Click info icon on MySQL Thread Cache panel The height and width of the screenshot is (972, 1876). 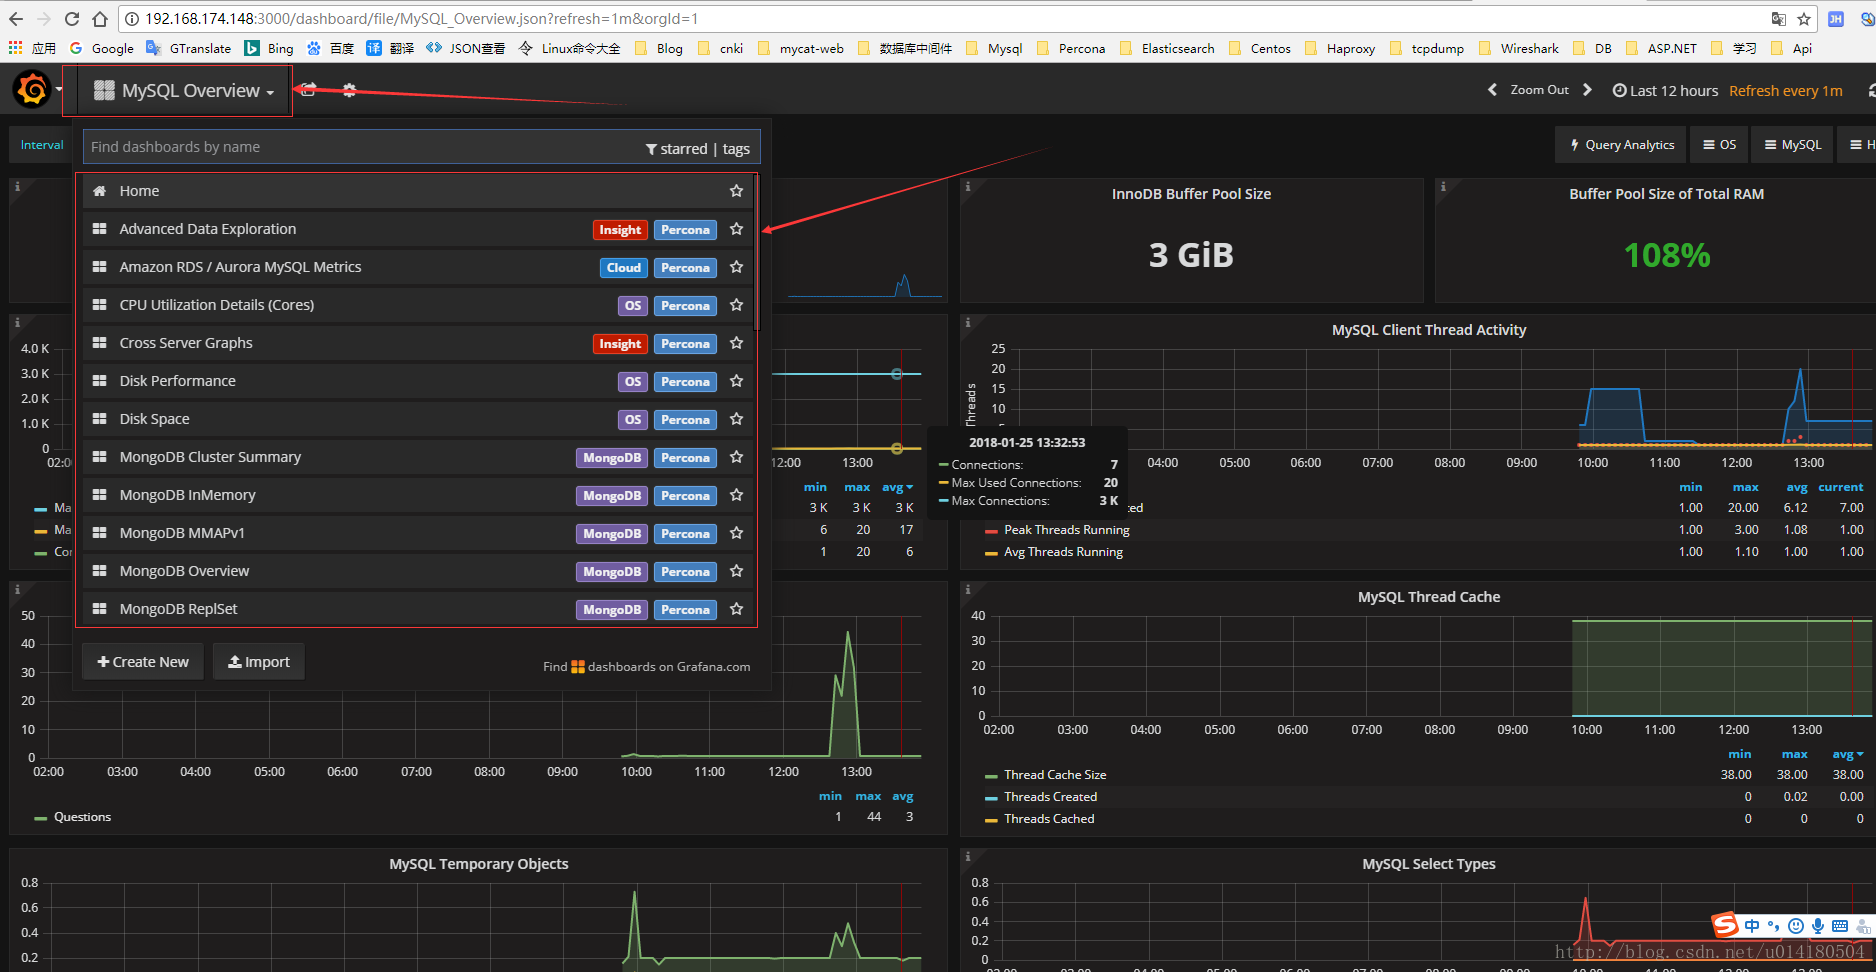pyautogui.click(x=968, y=589)
